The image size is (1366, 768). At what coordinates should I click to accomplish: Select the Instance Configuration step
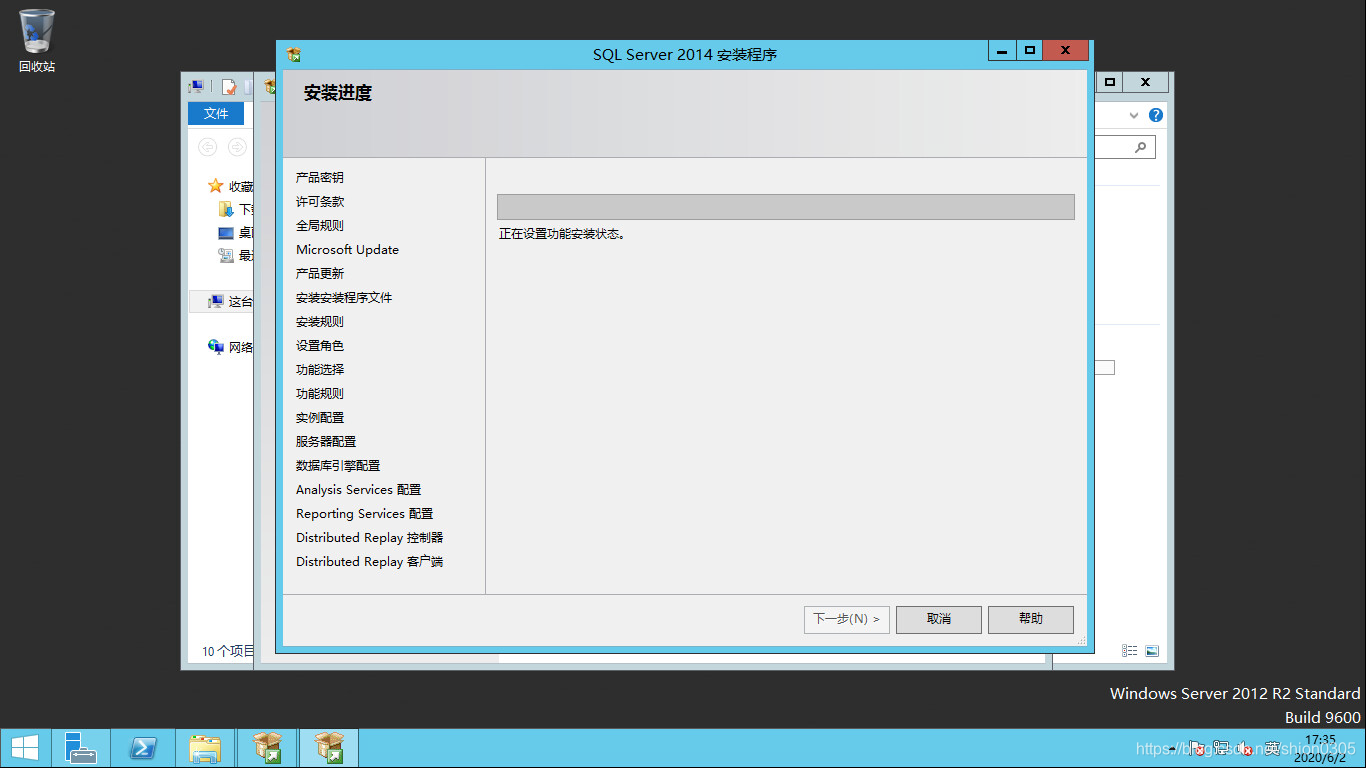tap(320, 417)
